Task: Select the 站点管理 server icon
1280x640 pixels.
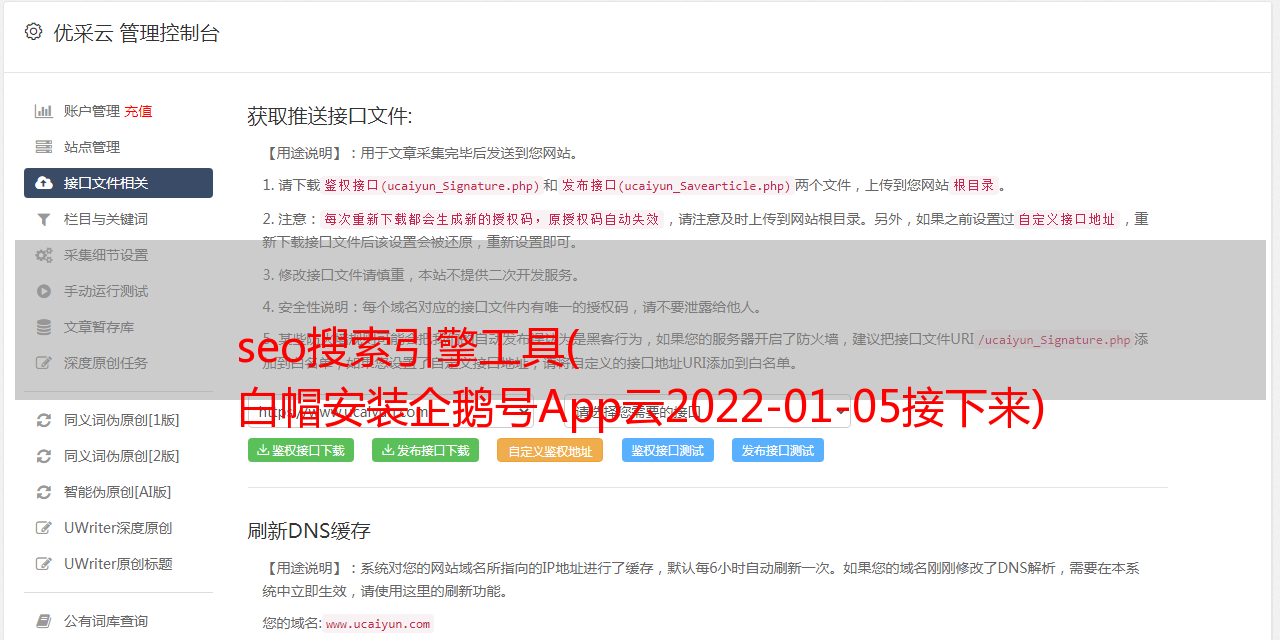Action: [44, 147]
